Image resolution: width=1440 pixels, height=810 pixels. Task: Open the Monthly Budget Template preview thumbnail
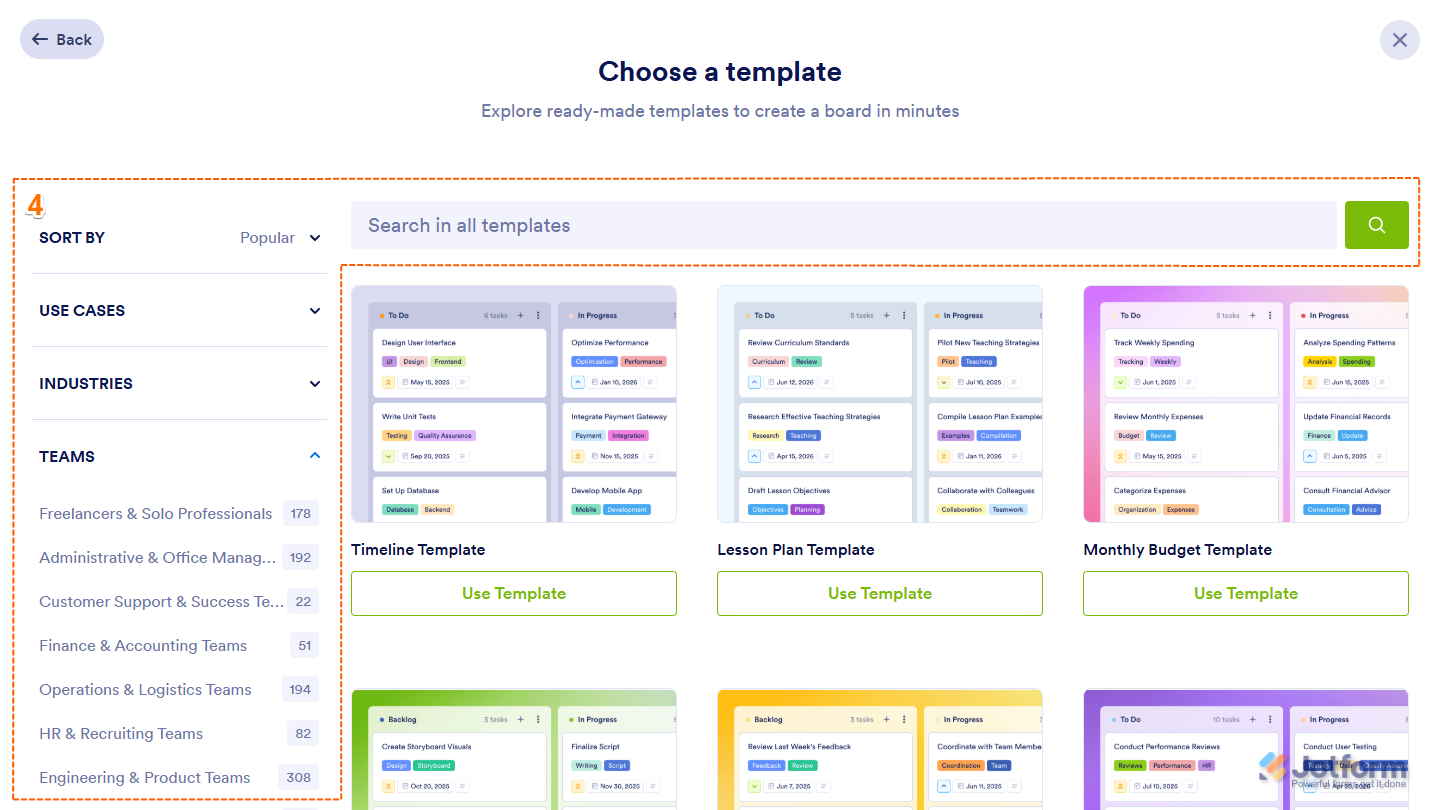click(x=1246, y=404)
